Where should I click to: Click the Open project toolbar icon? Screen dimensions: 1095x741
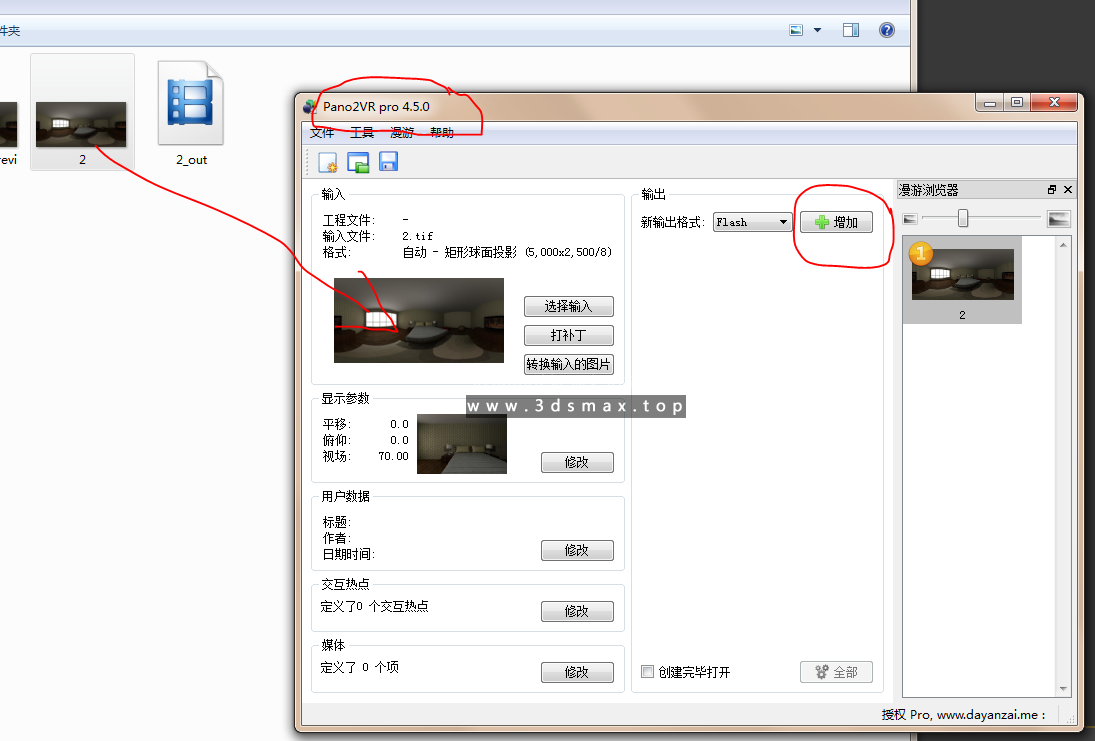[358, 163]
